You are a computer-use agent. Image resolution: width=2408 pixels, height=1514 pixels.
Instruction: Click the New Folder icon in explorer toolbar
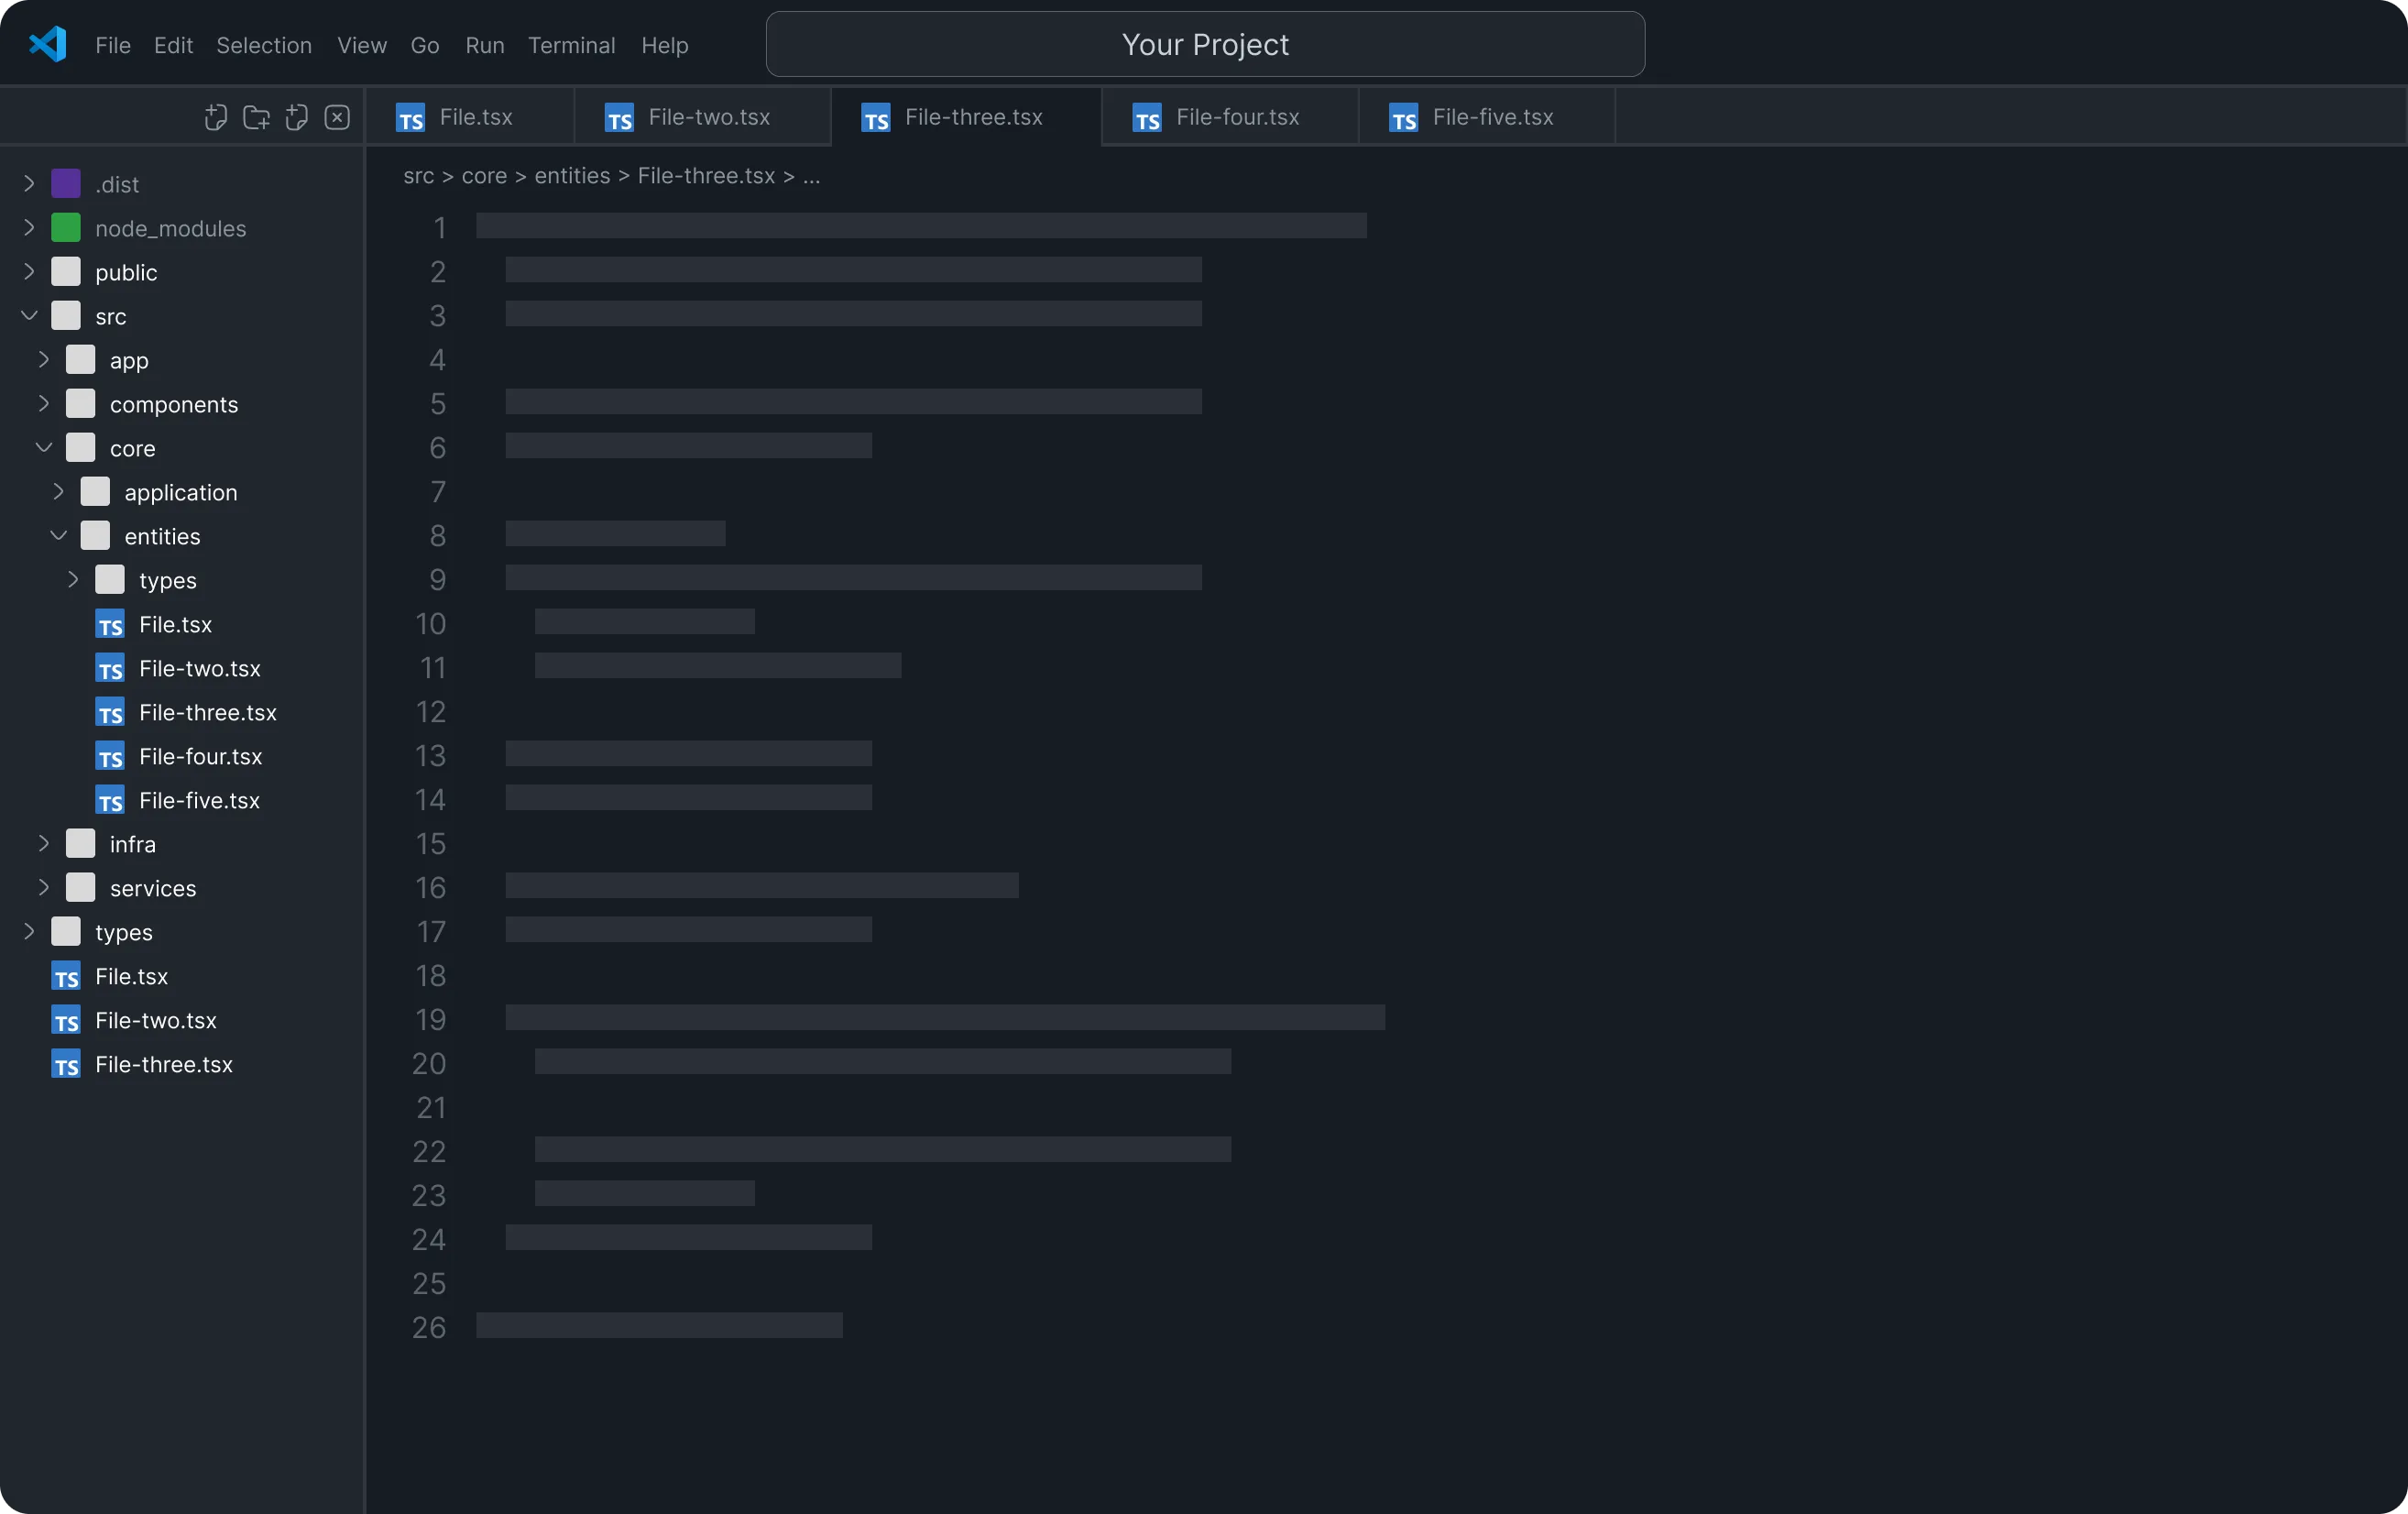click(x=256, y=117)
